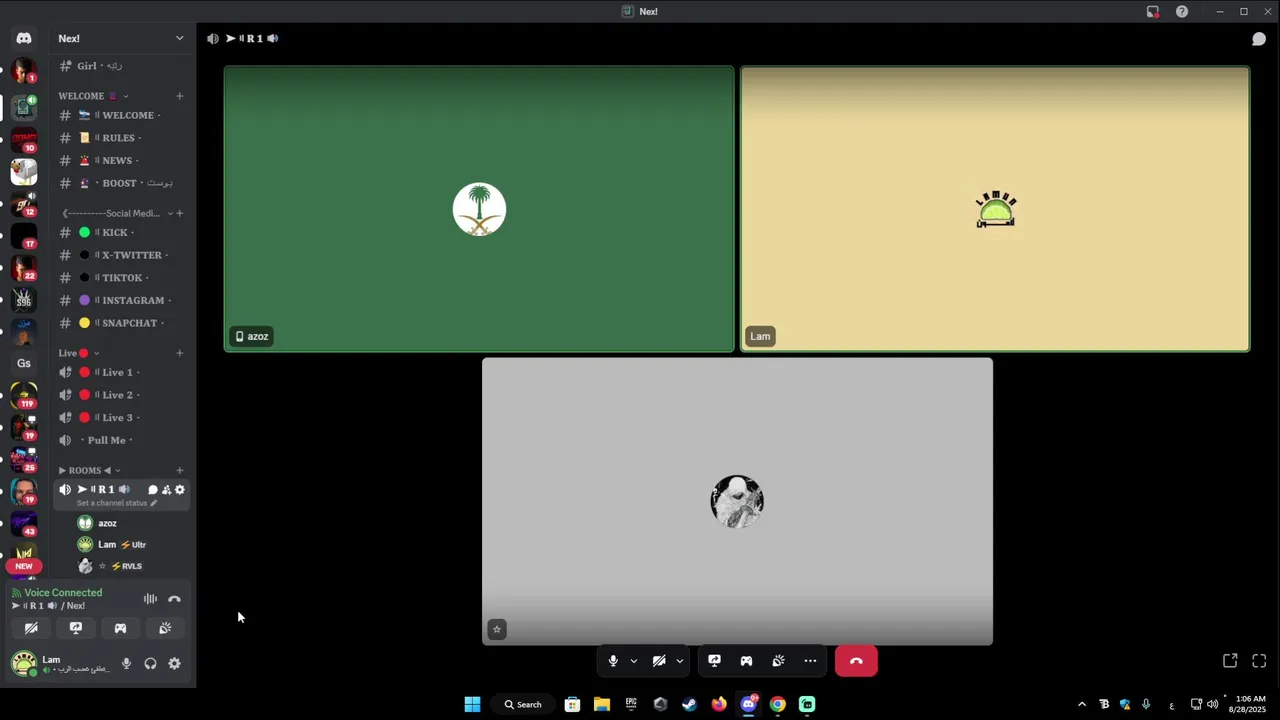Expand camera options arrow
This screenshot has height=720, width=1280.
click(x=680, y=661)
